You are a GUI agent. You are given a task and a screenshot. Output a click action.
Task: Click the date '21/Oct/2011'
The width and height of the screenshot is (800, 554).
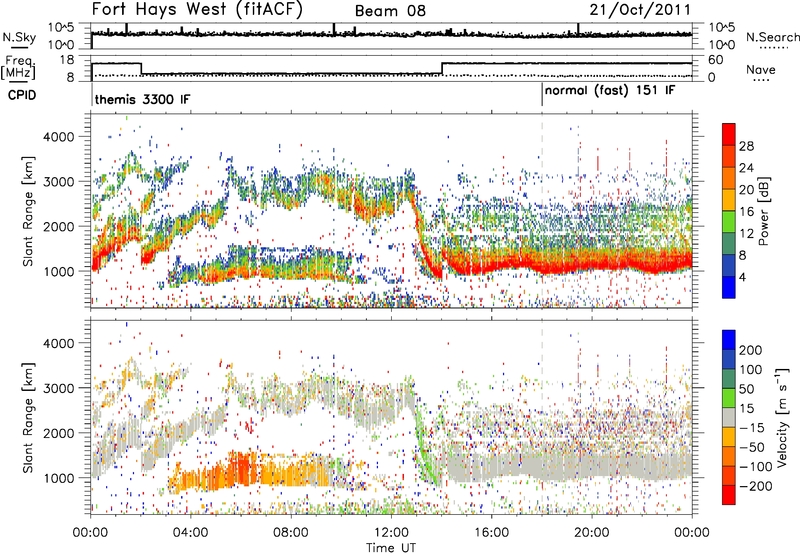[640, 10]
